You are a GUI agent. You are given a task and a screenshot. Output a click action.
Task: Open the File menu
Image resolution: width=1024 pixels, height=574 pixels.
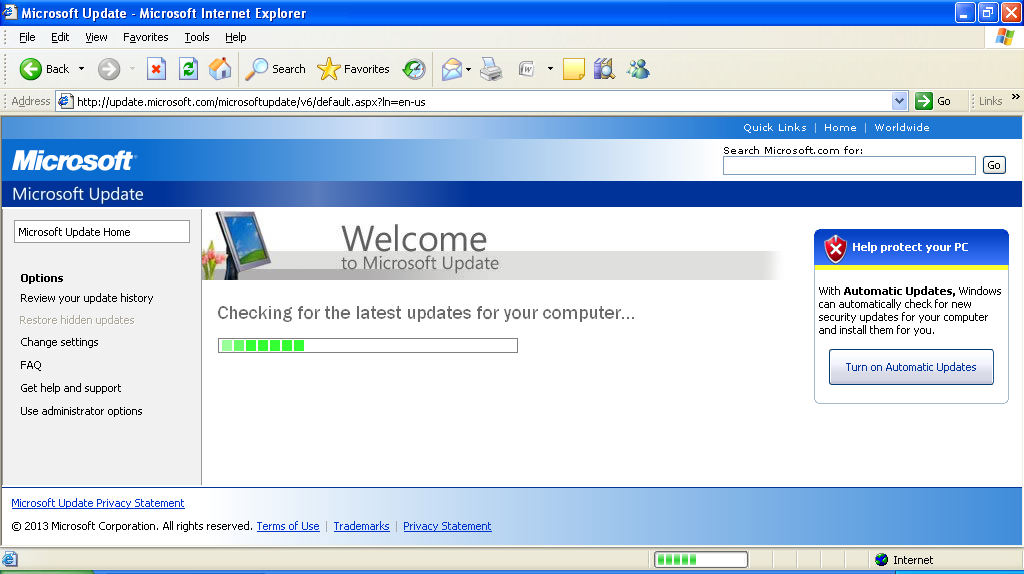pos(27,37)
